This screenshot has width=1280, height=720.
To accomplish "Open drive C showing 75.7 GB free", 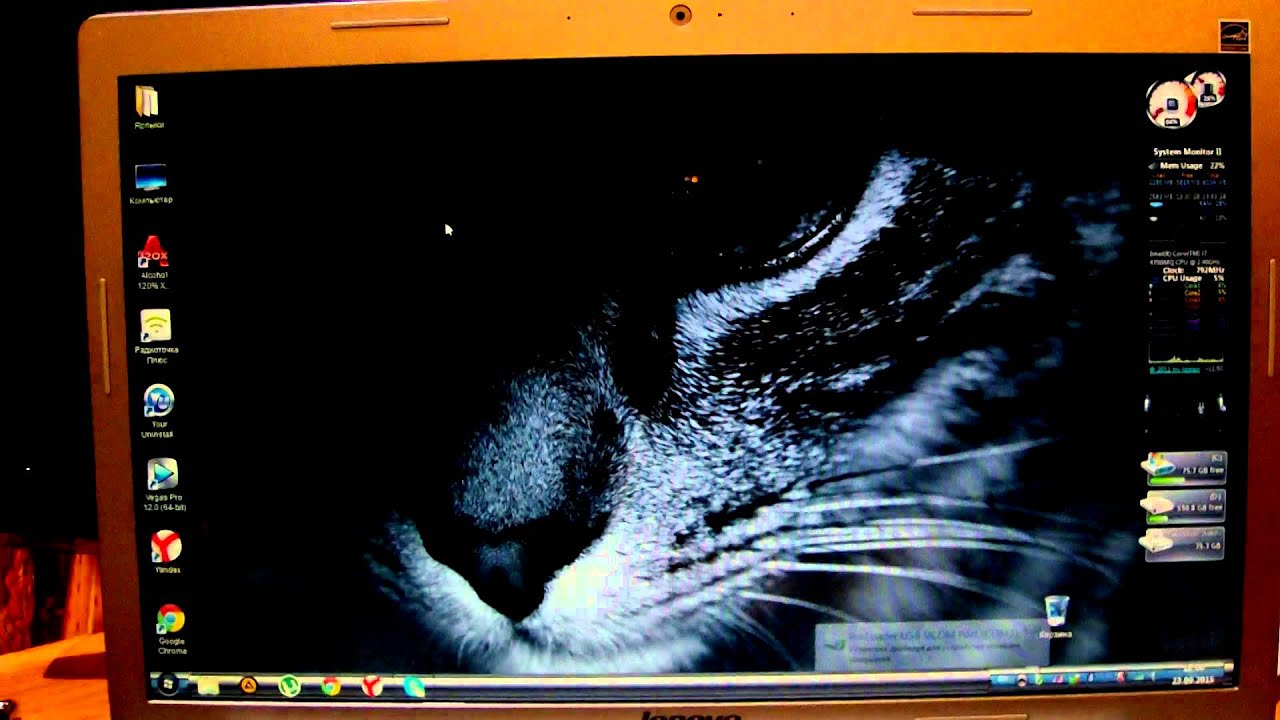I will coord(1184,467).
